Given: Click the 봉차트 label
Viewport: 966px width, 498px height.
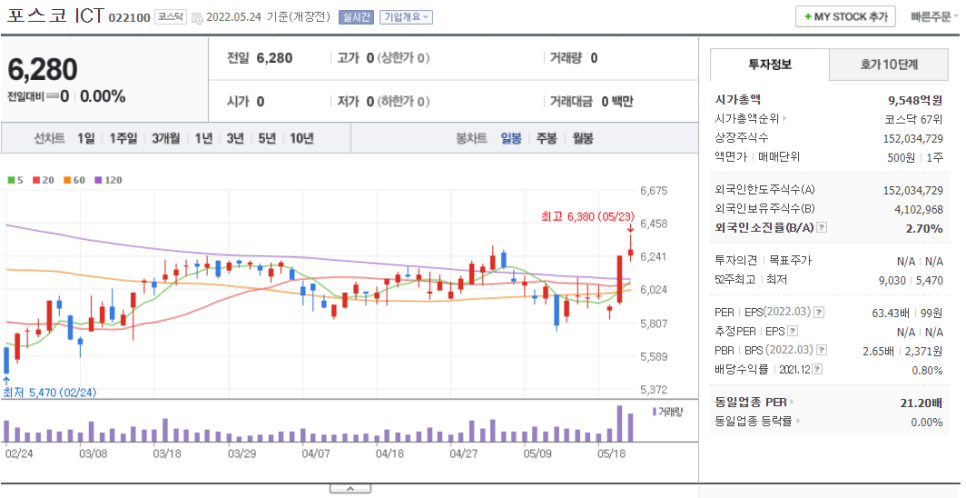Looking at the screenshot, I should (x=472, y=138).
